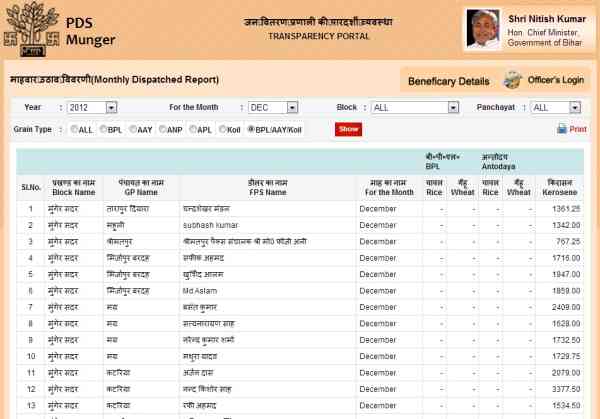
Task: Open the Year dropdown
Action: coord(91,107)
